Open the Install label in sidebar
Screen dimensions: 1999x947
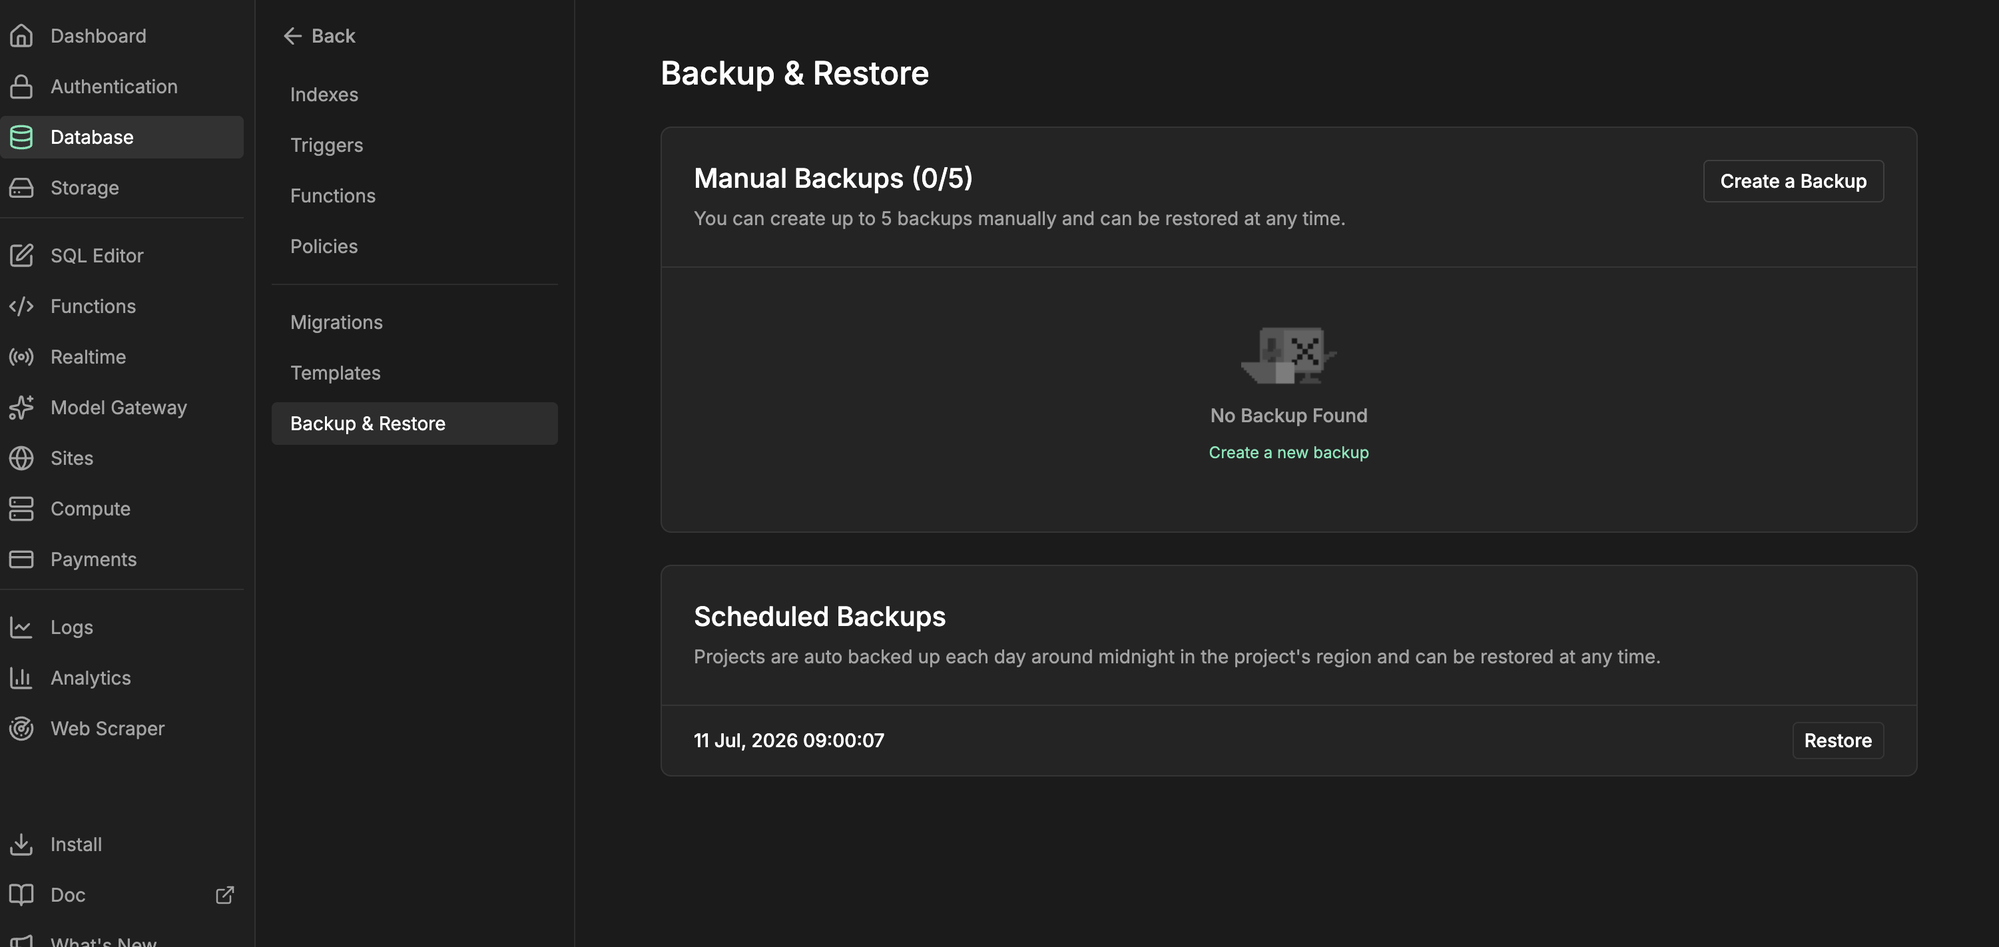[76, 844]
